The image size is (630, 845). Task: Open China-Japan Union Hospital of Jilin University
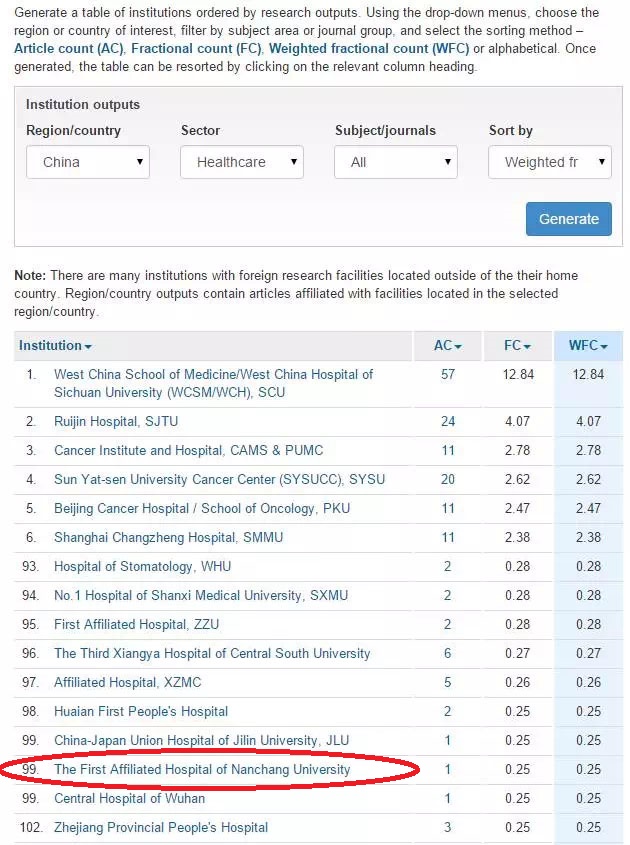[202, 741]
